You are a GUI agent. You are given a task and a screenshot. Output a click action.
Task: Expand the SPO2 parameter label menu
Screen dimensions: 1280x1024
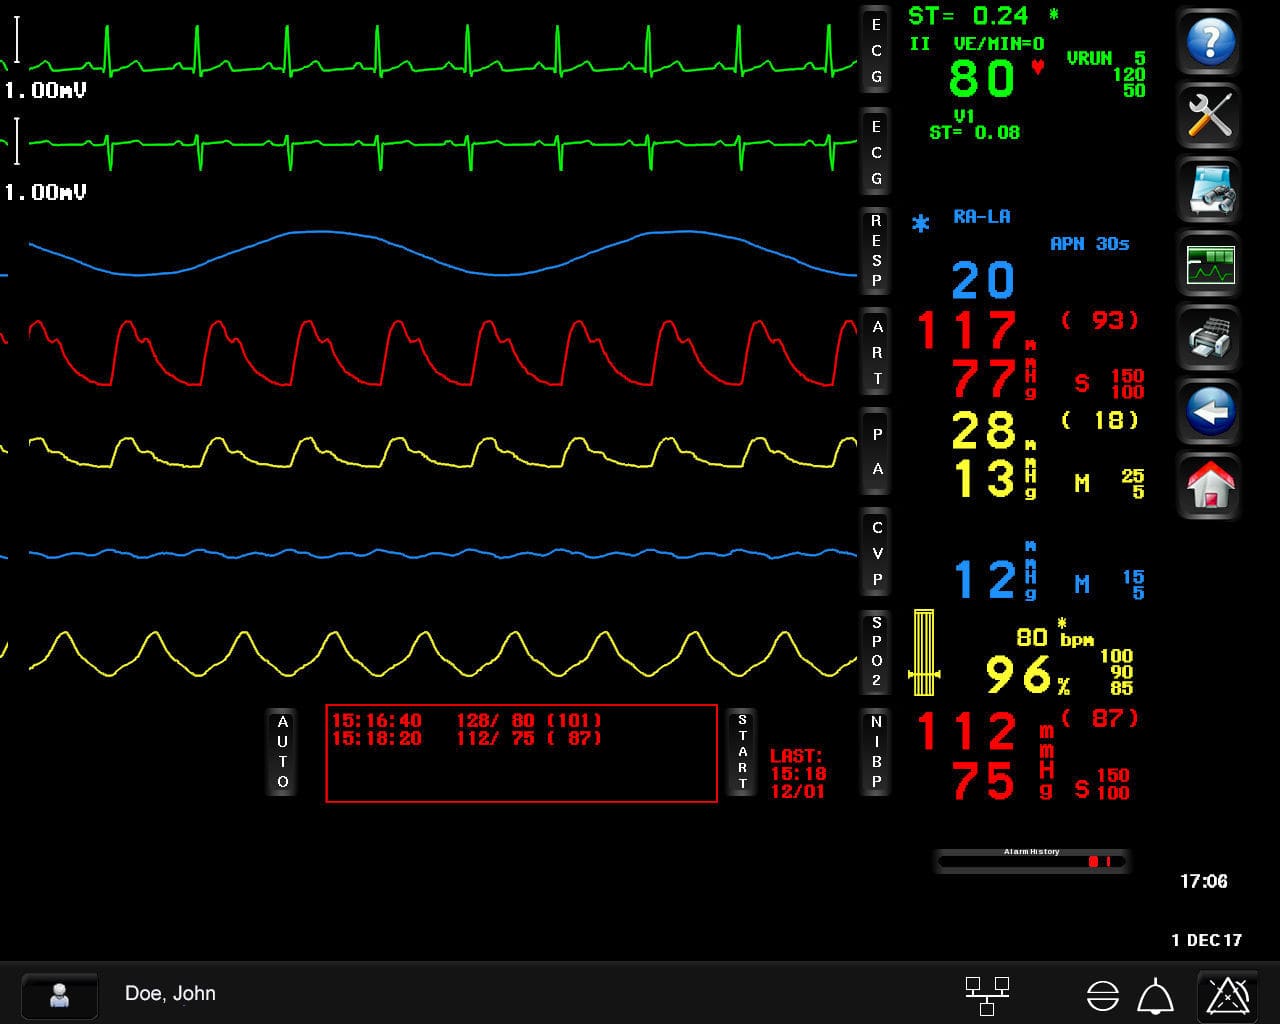pos(877,653)
